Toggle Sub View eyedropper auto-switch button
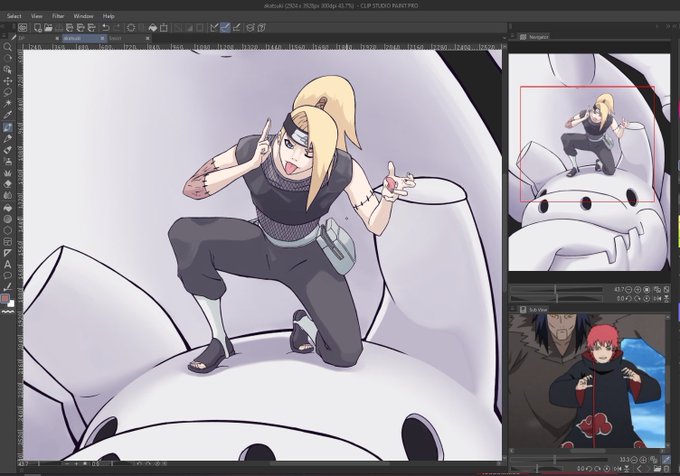 point(667,459)
